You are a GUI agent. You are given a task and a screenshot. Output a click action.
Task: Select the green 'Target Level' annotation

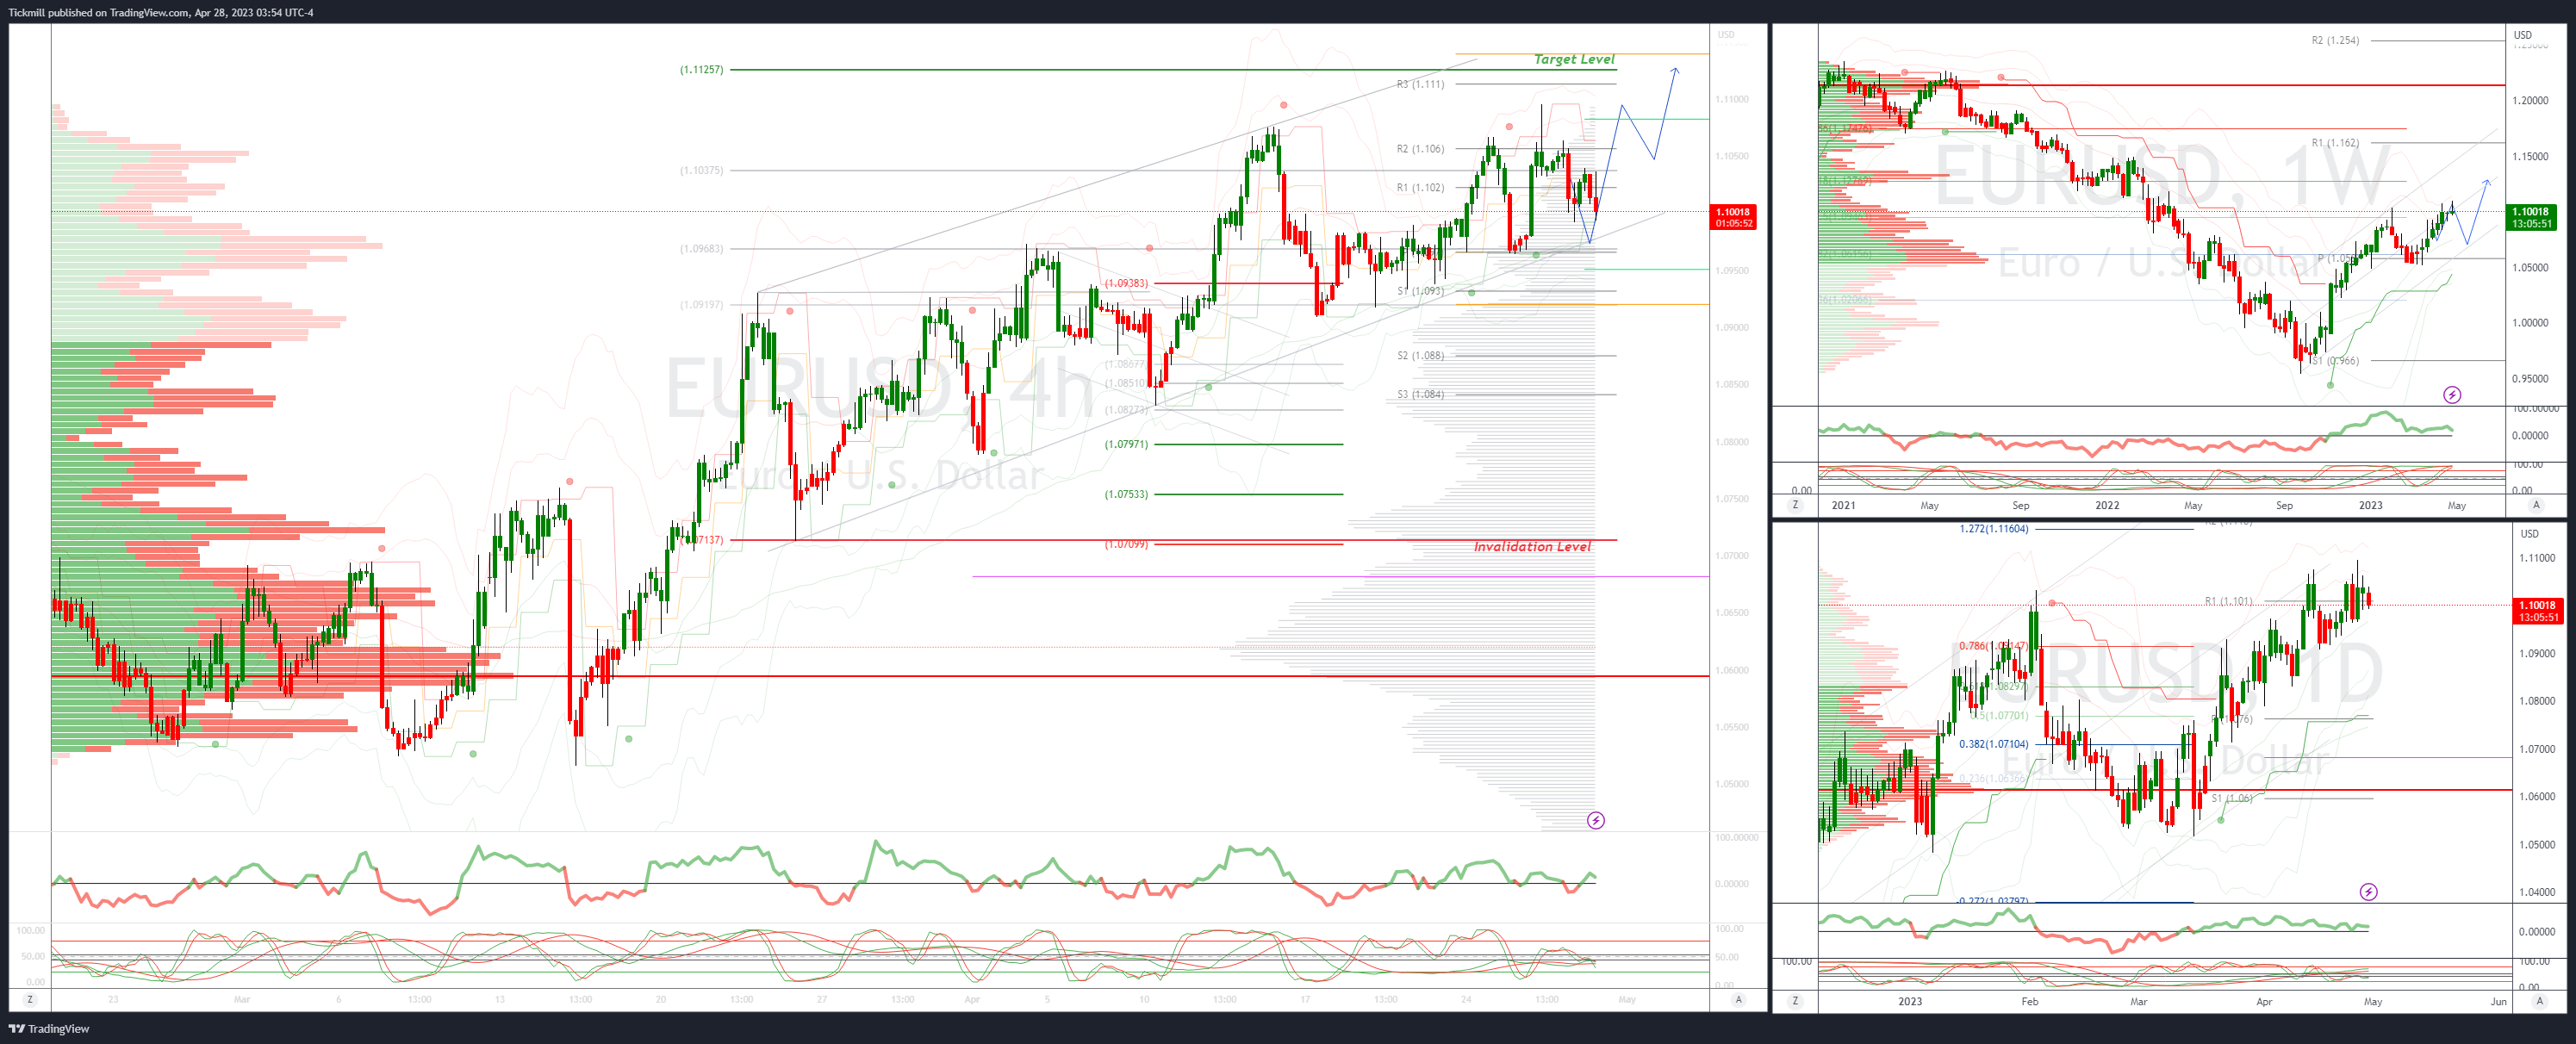click(1574, 59)
